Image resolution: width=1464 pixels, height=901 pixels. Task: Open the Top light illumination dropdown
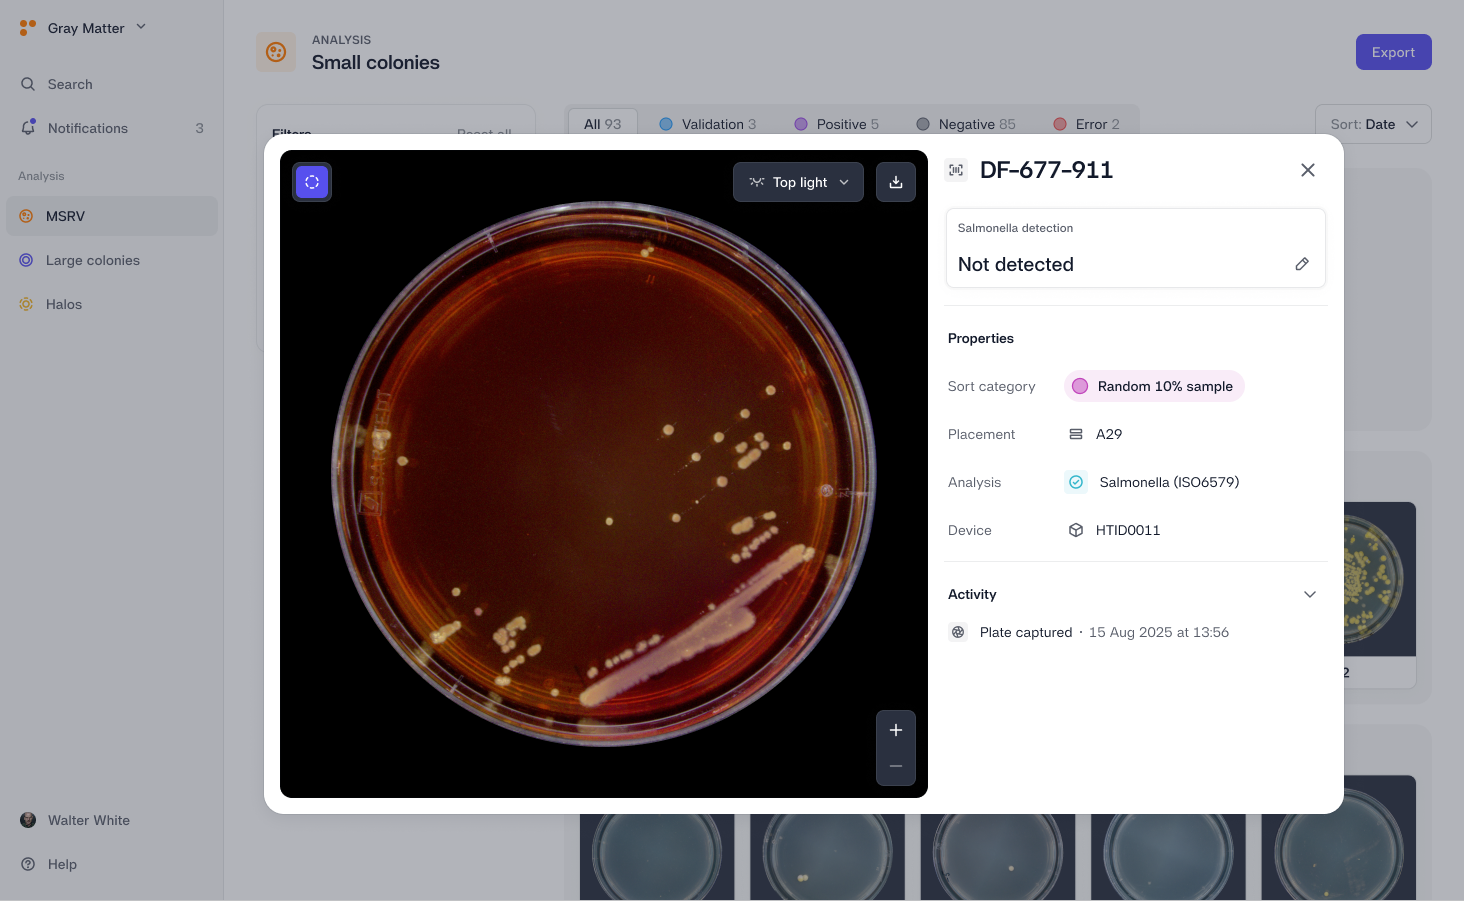[x=798, y=182]
